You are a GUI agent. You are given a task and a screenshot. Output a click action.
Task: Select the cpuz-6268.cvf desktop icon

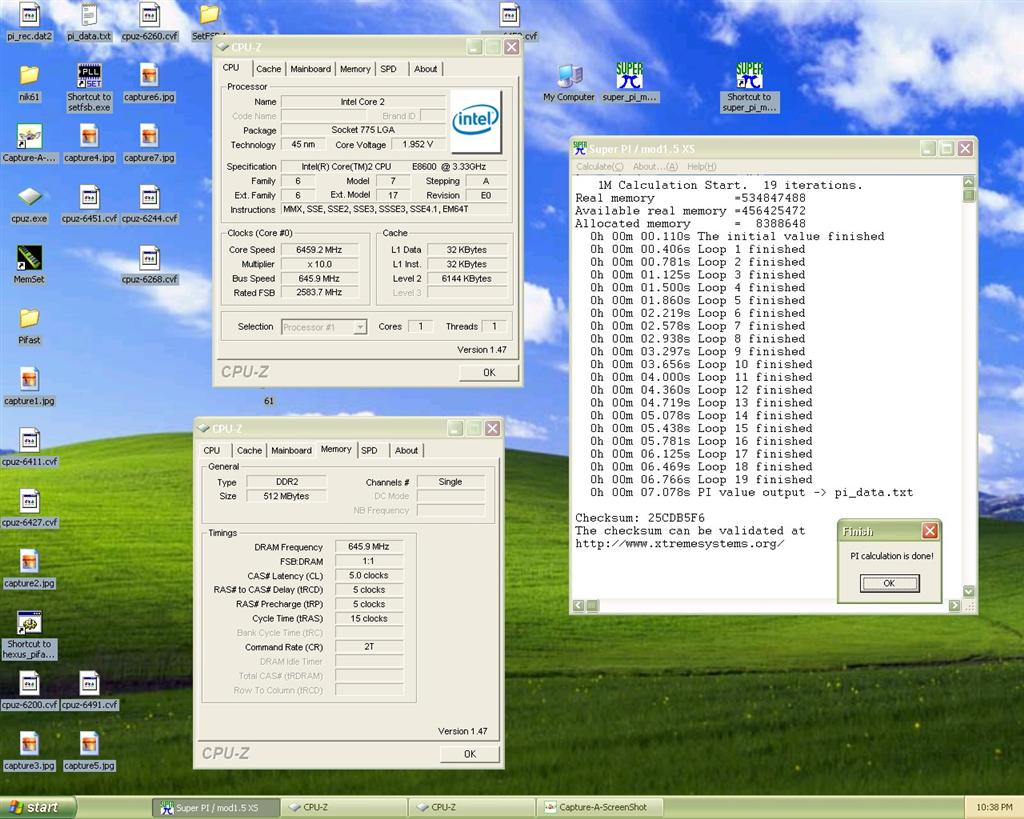[150, 265]
